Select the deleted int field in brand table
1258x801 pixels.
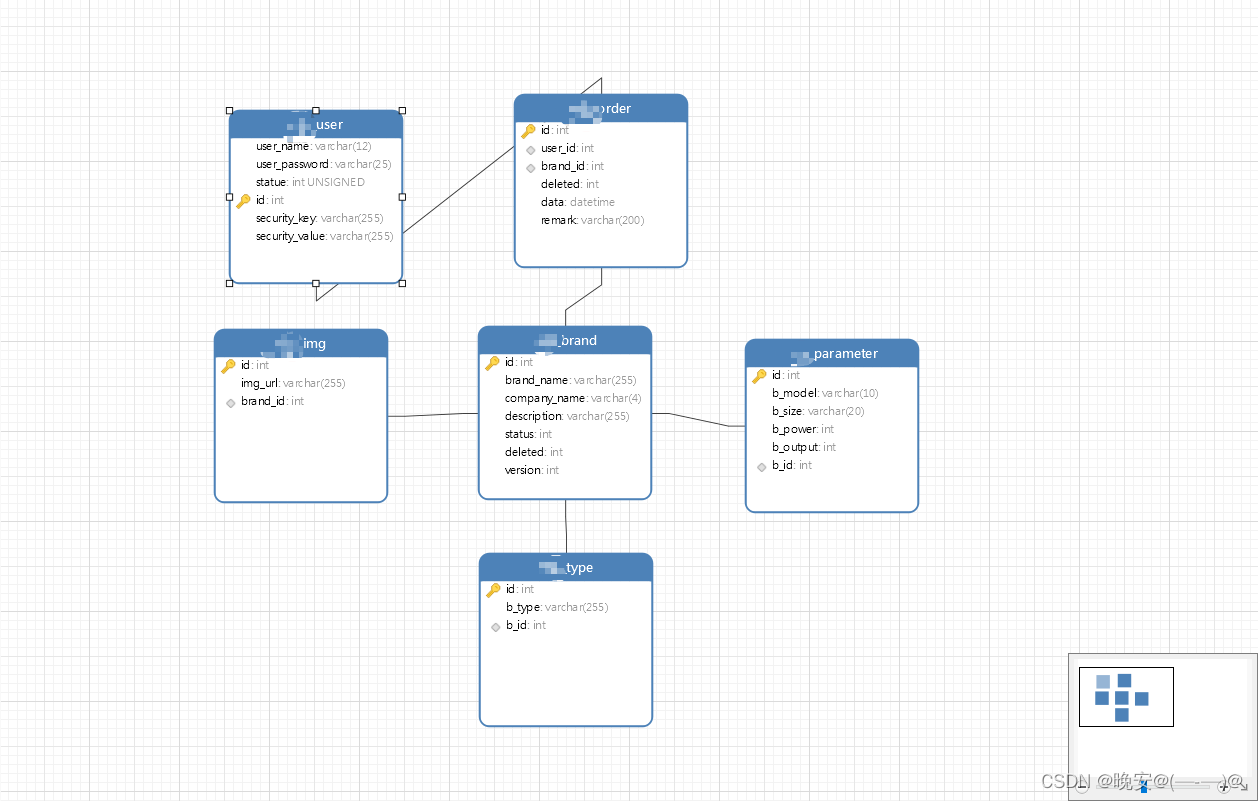point(534,453)
